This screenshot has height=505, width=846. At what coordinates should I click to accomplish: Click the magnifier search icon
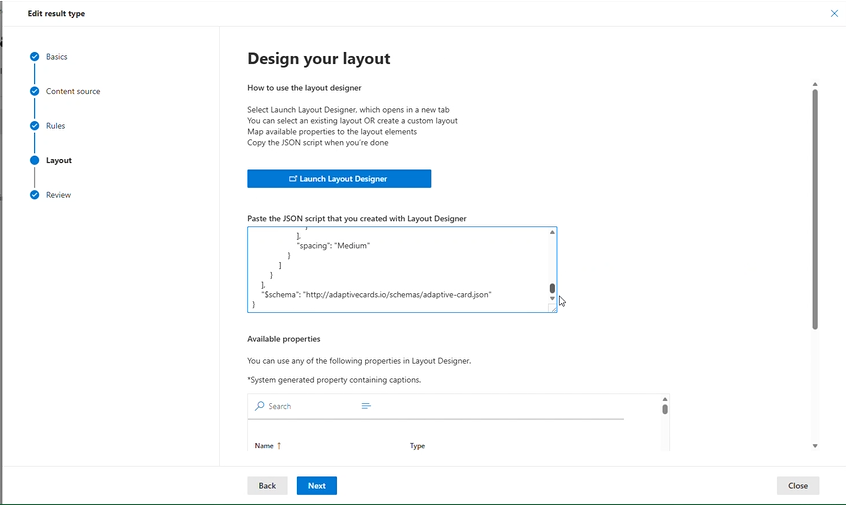[x=260, y=406]
